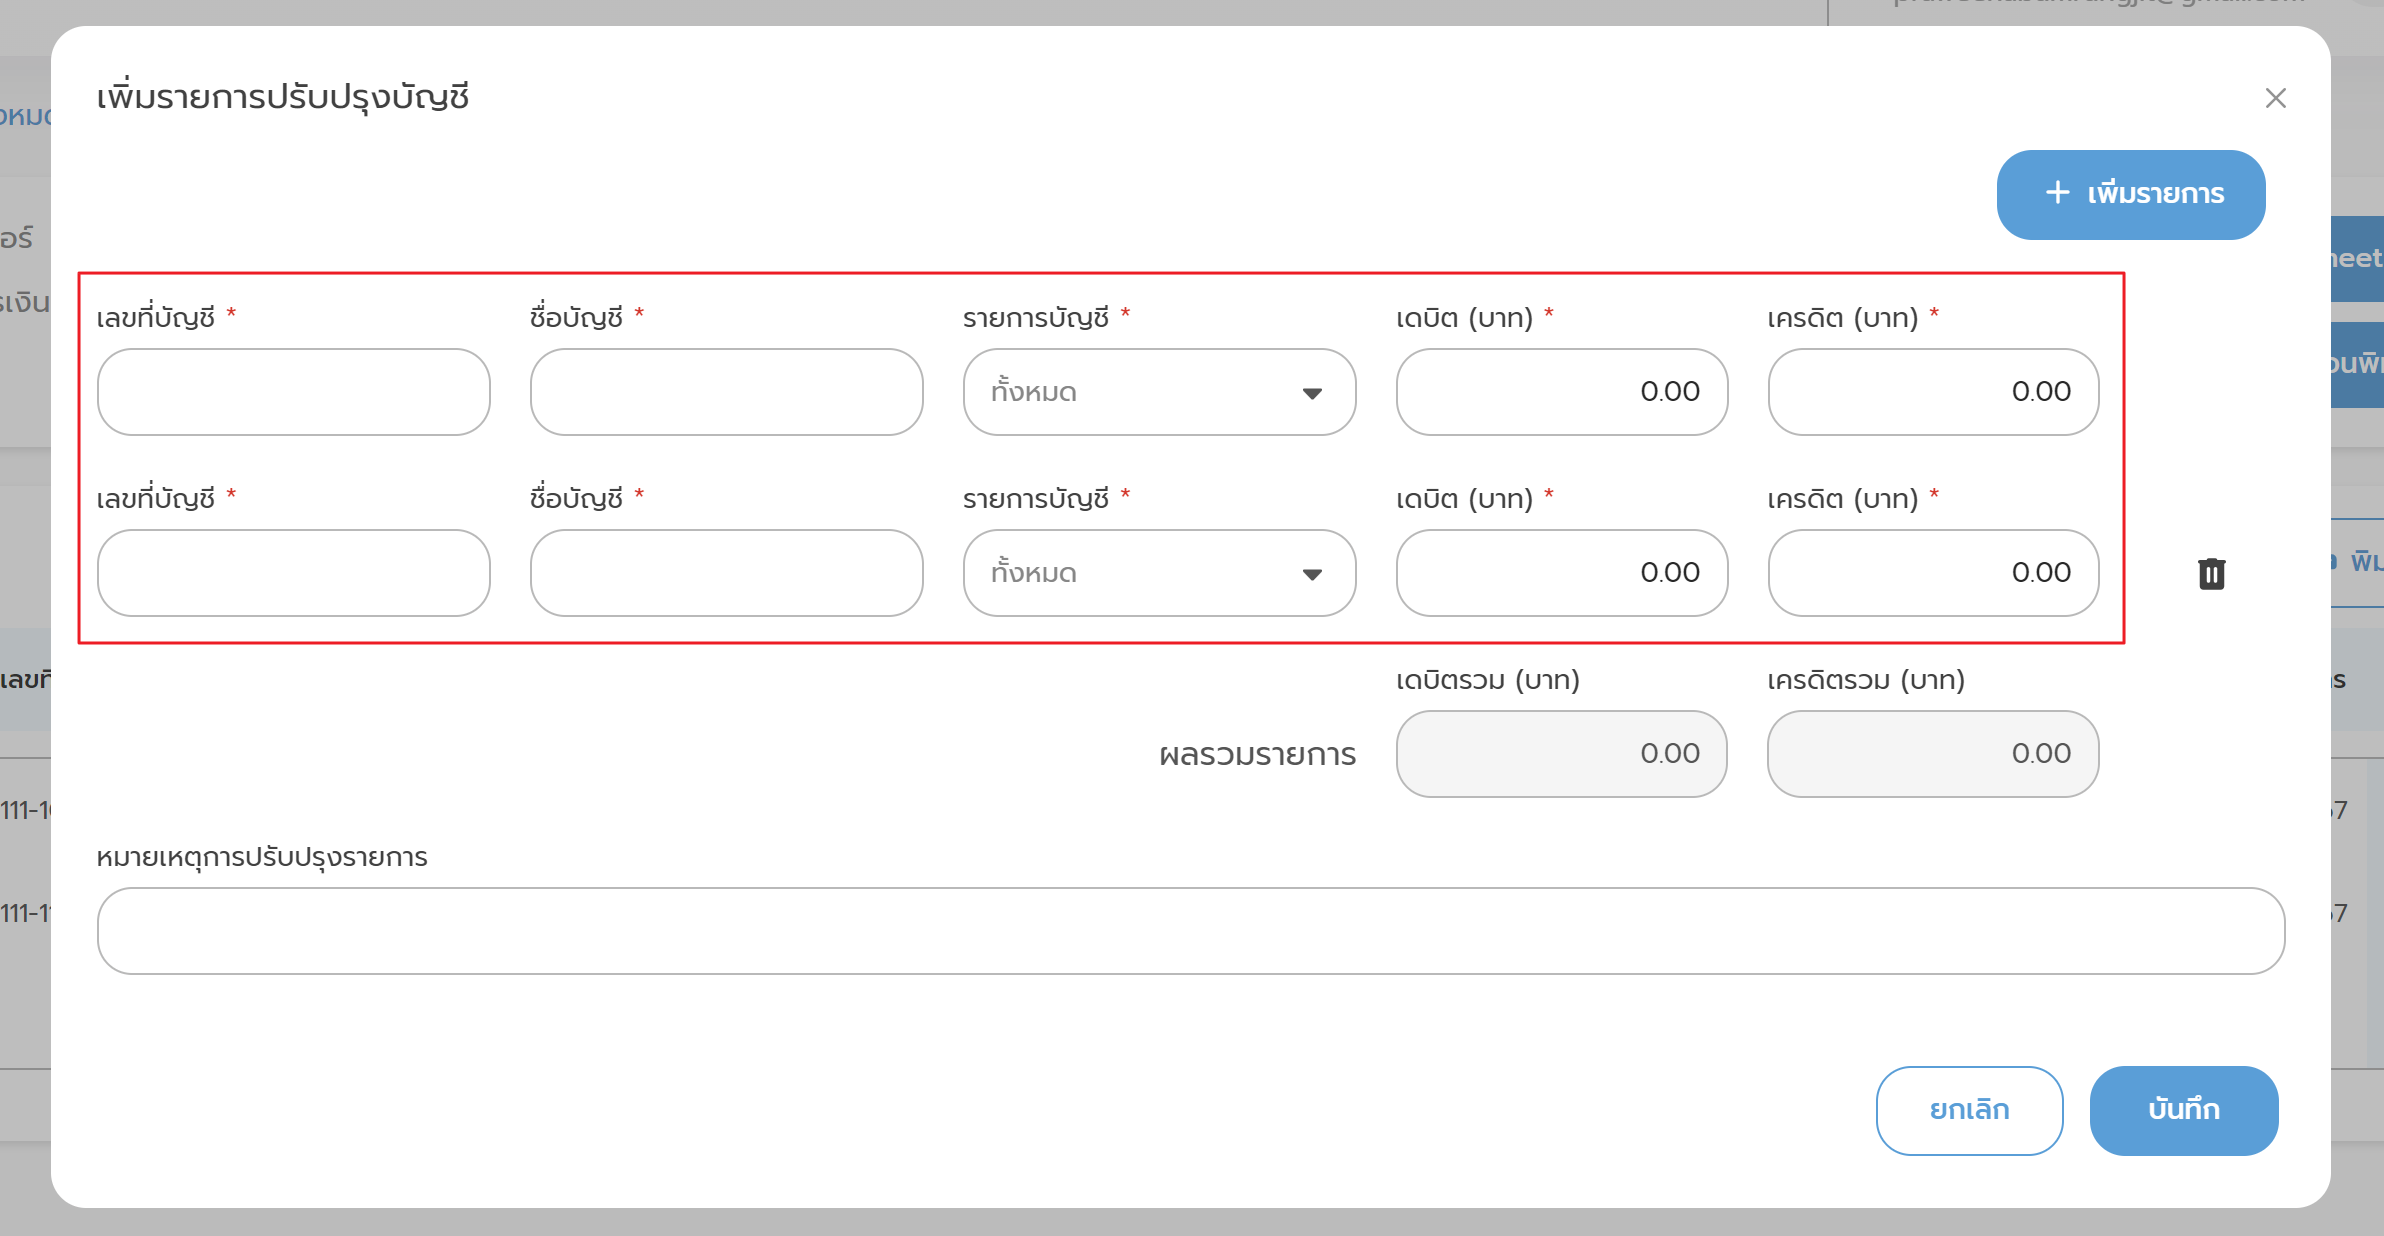2384x1236 pixels.
Task: Click the trash icon to delete second row
Action: tap(2211, 573)
